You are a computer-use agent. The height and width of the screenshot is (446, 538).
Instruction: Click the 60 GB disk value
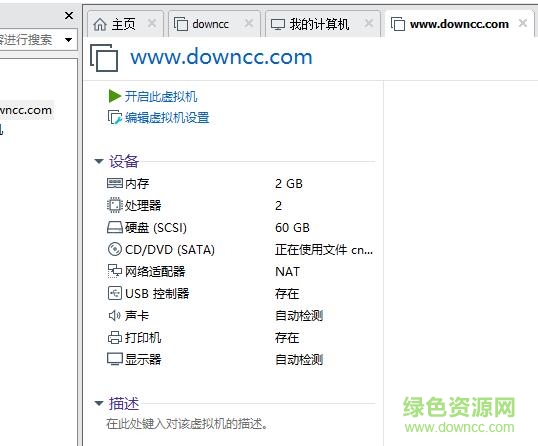click(x=292, y=227)
